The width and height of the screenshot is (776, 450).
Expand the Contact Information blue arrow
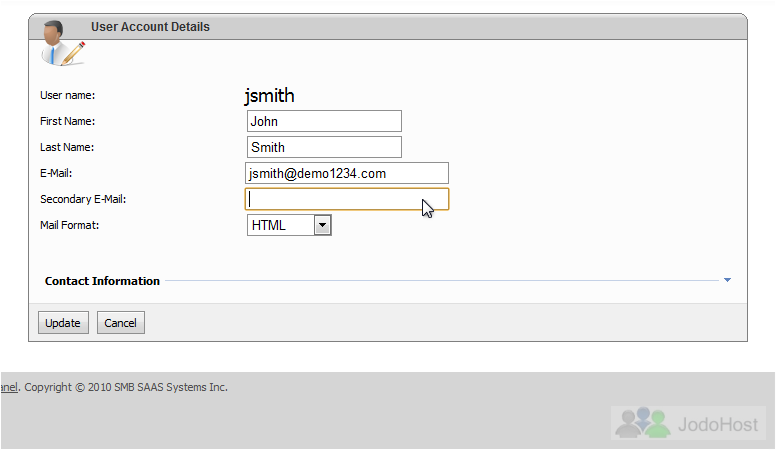pyautogui.click(x=727, y=280)
